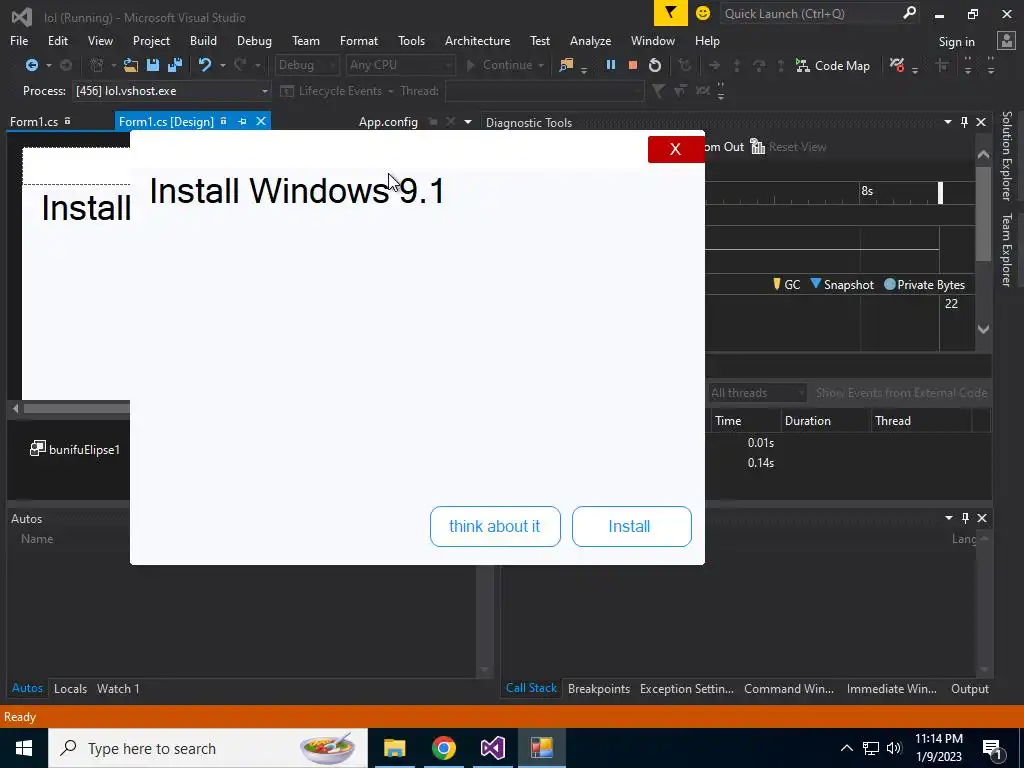Expand Find in Files toolbar overflow options
This screenshot has width=1024, height=768.
click(584, 69)
